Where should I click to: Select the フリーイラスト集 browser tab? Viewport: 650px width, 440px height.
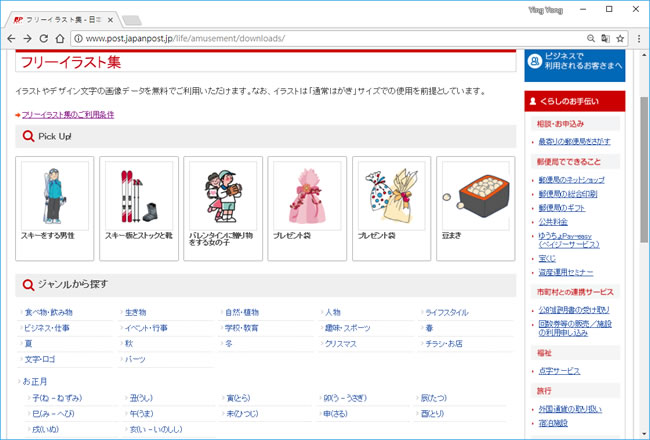60,18
